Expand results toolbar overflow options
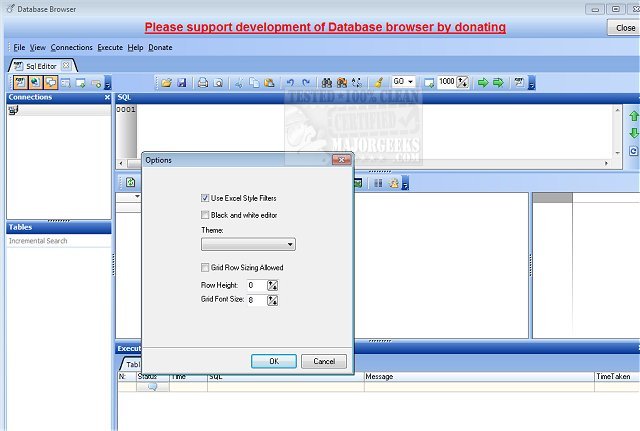Viewport: 640px width, 431px height. (405, 183)
